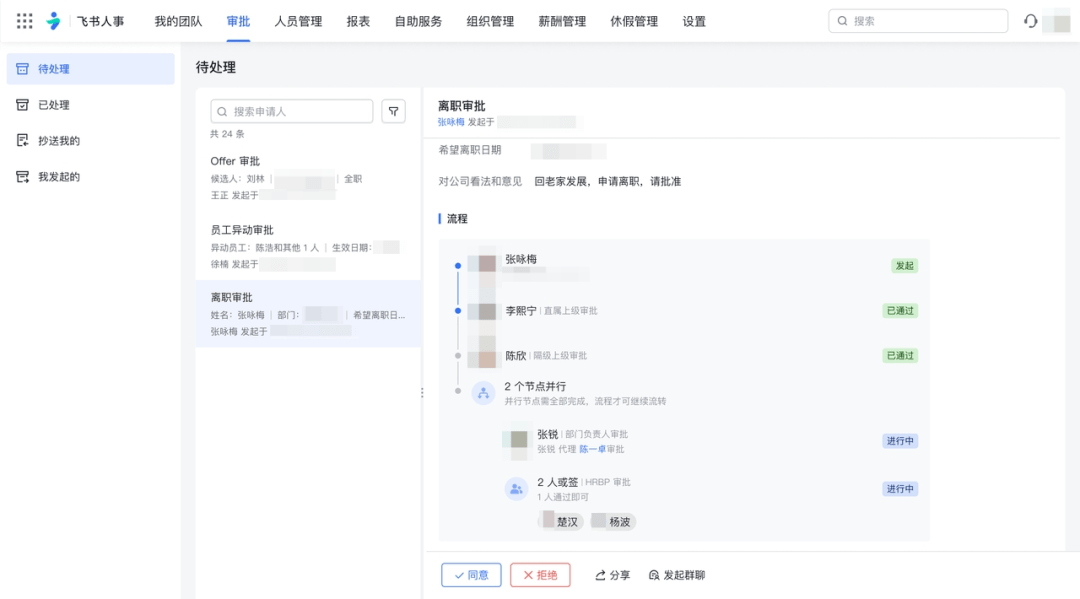Go to the 薪酬管理 tab
1080x599 pixels.
click(x=562, y=21)
